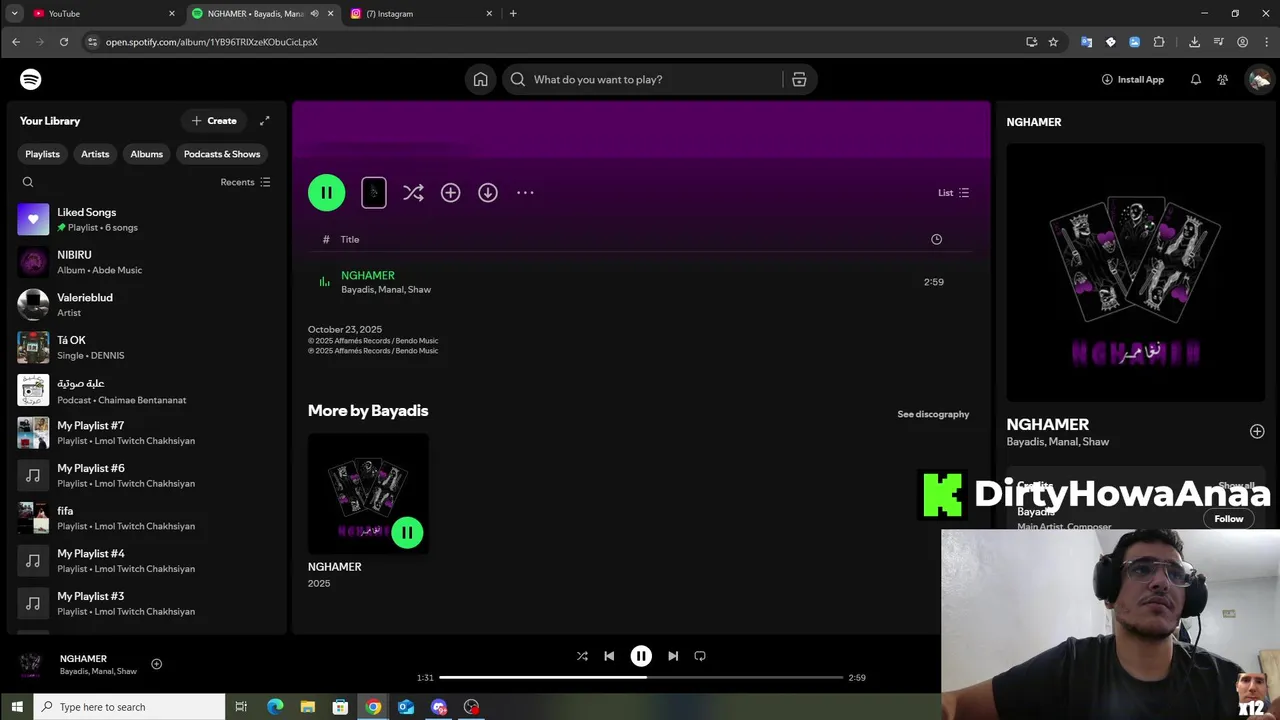Skip to previous track

(609, 656)
